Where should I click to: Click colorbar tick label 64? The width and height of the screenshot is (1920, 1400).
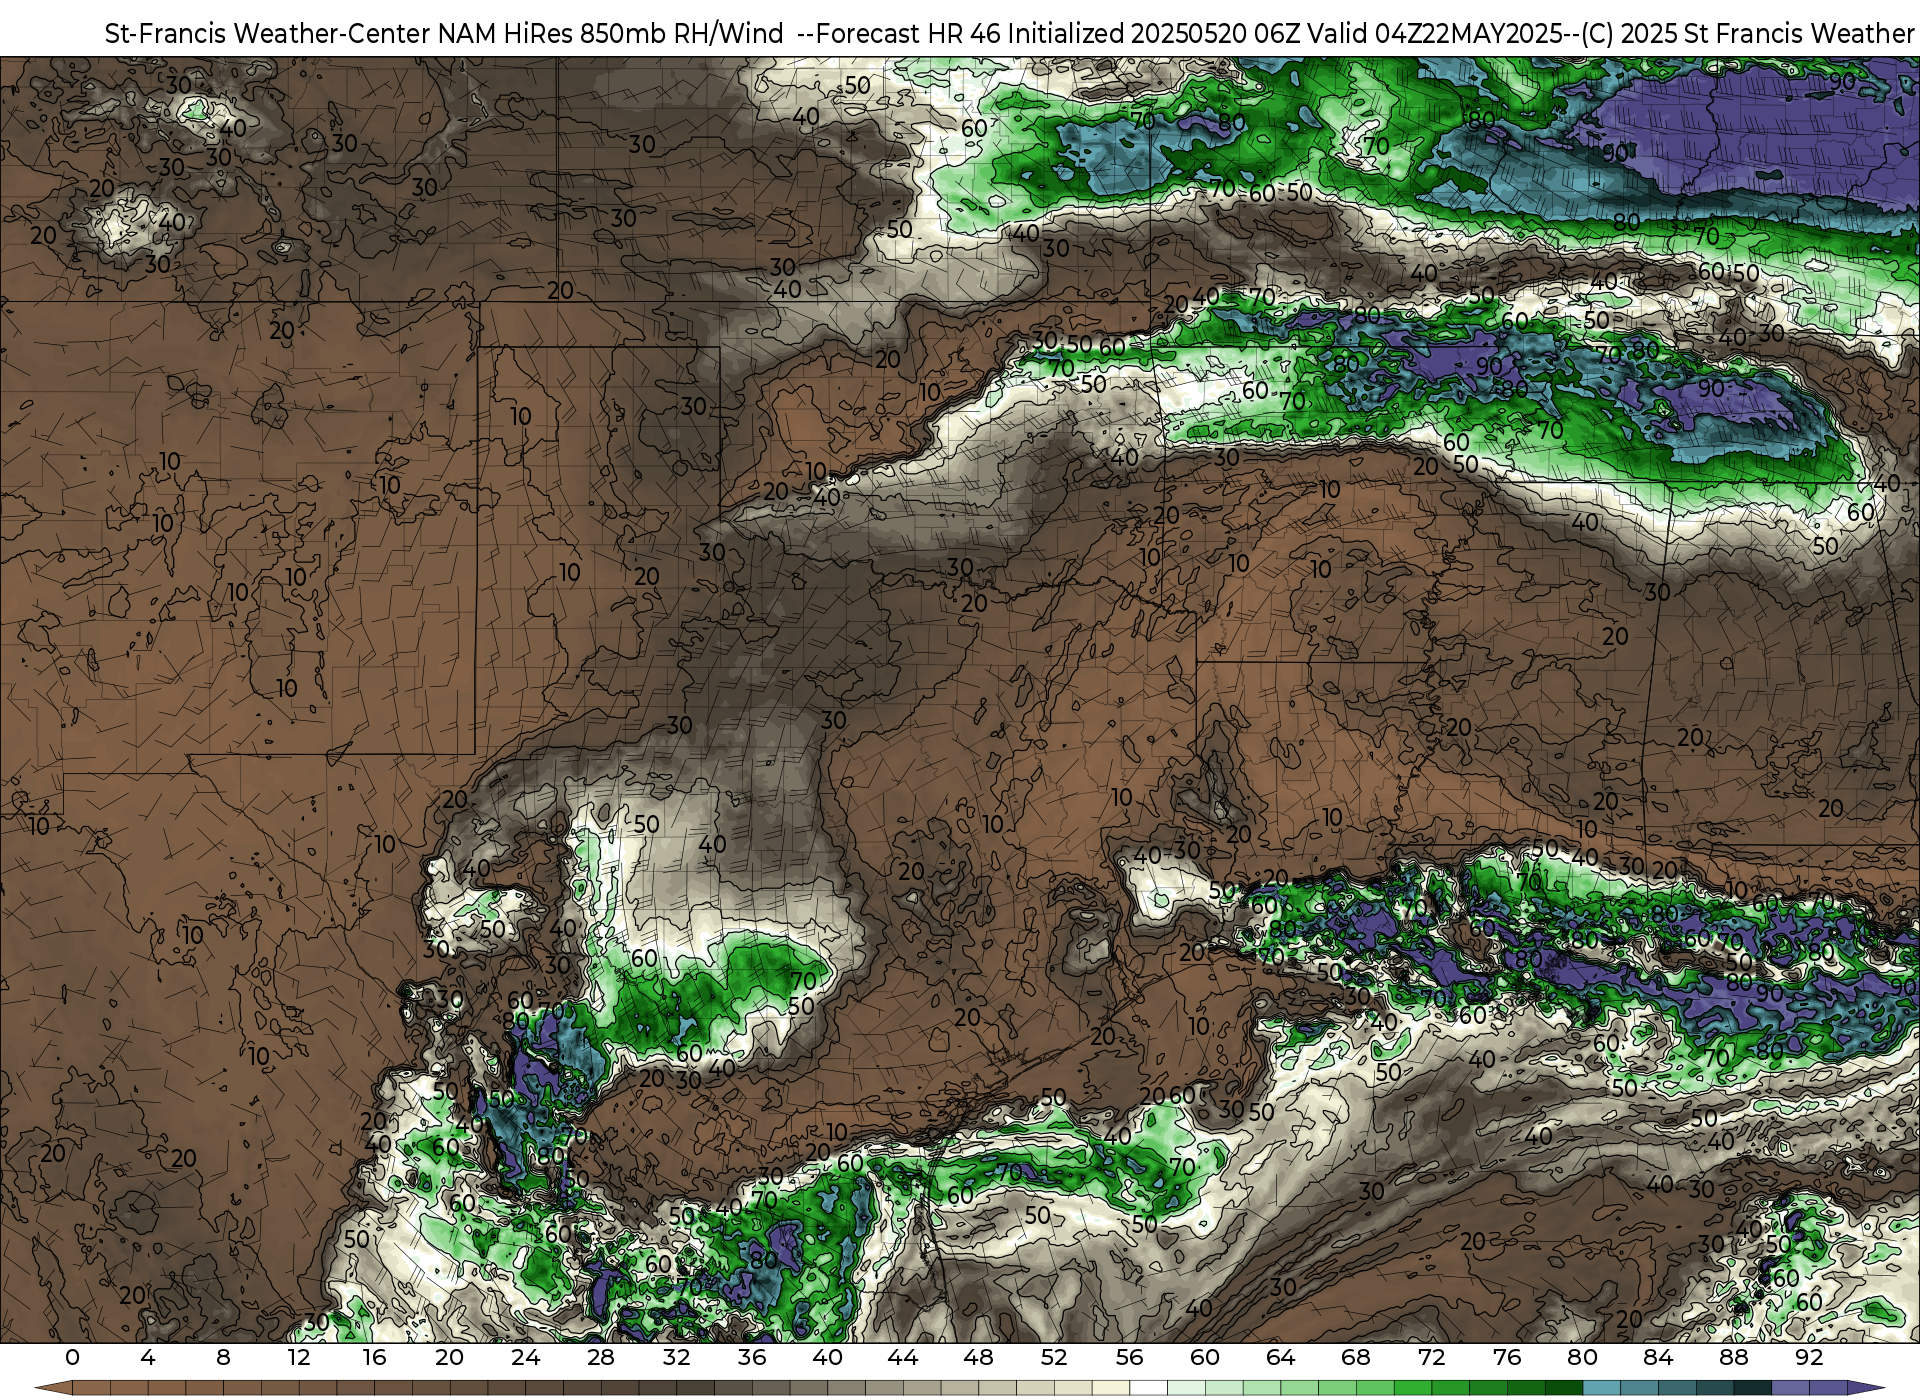(x=1281, y=1358)
